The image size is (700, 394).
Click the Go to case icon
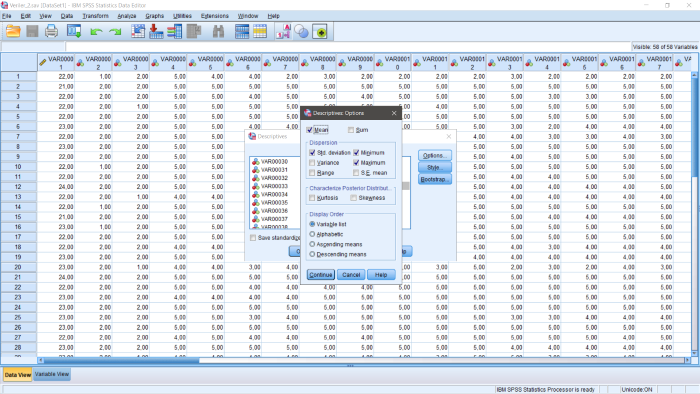tap(138, 31)
